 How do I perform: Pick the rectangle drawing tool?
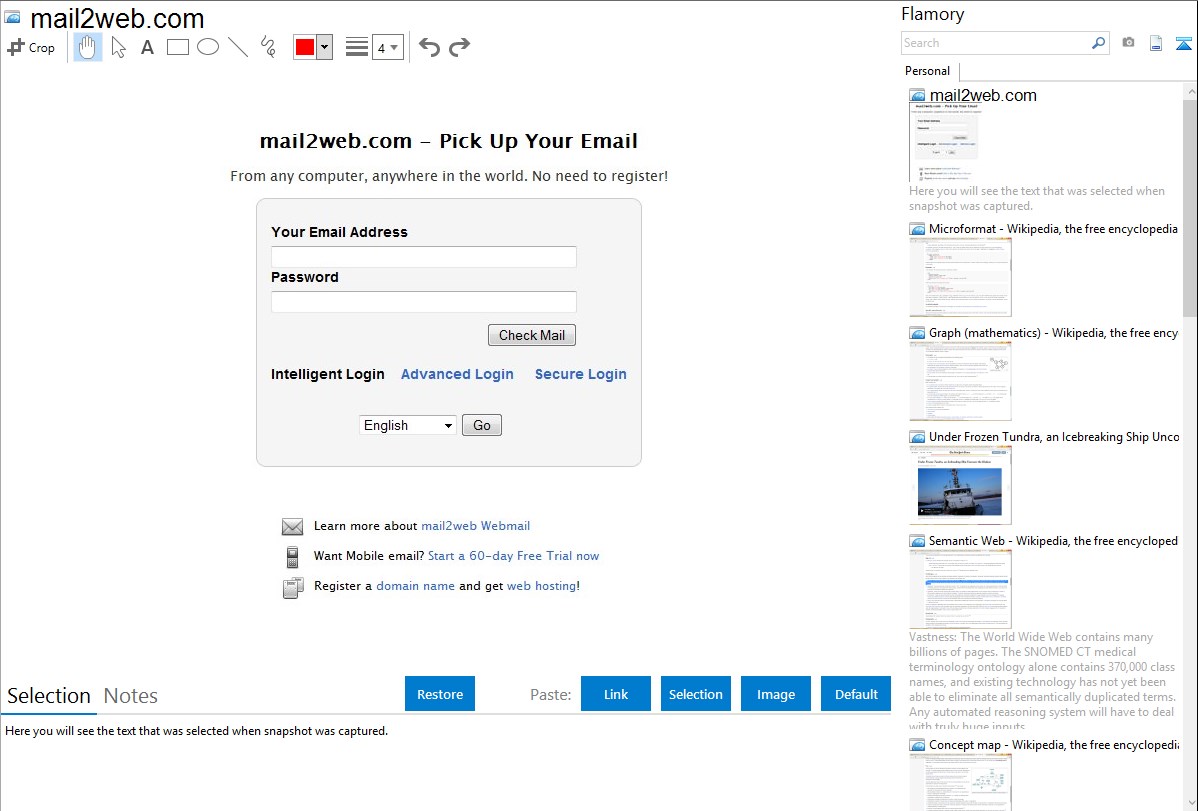(x=178, y=47)
